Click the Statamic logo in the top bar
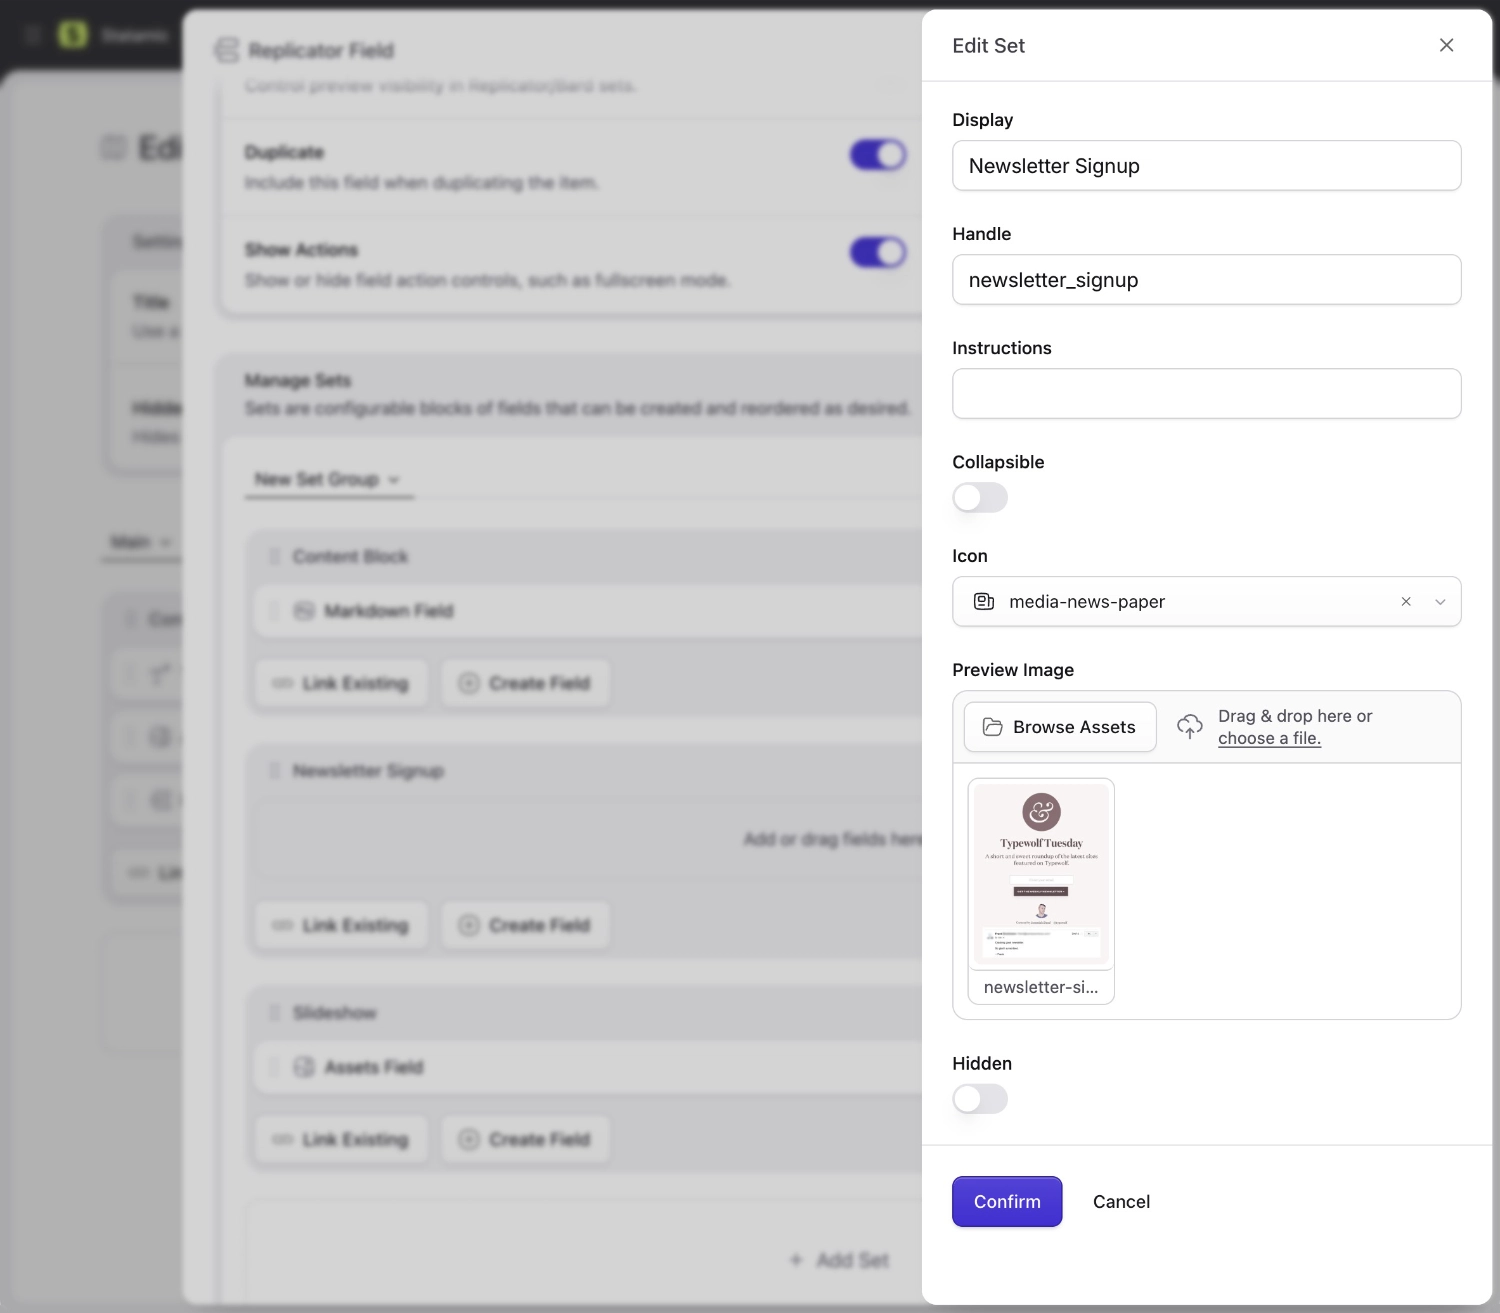1500x1313 pixels. pos(71,34)
